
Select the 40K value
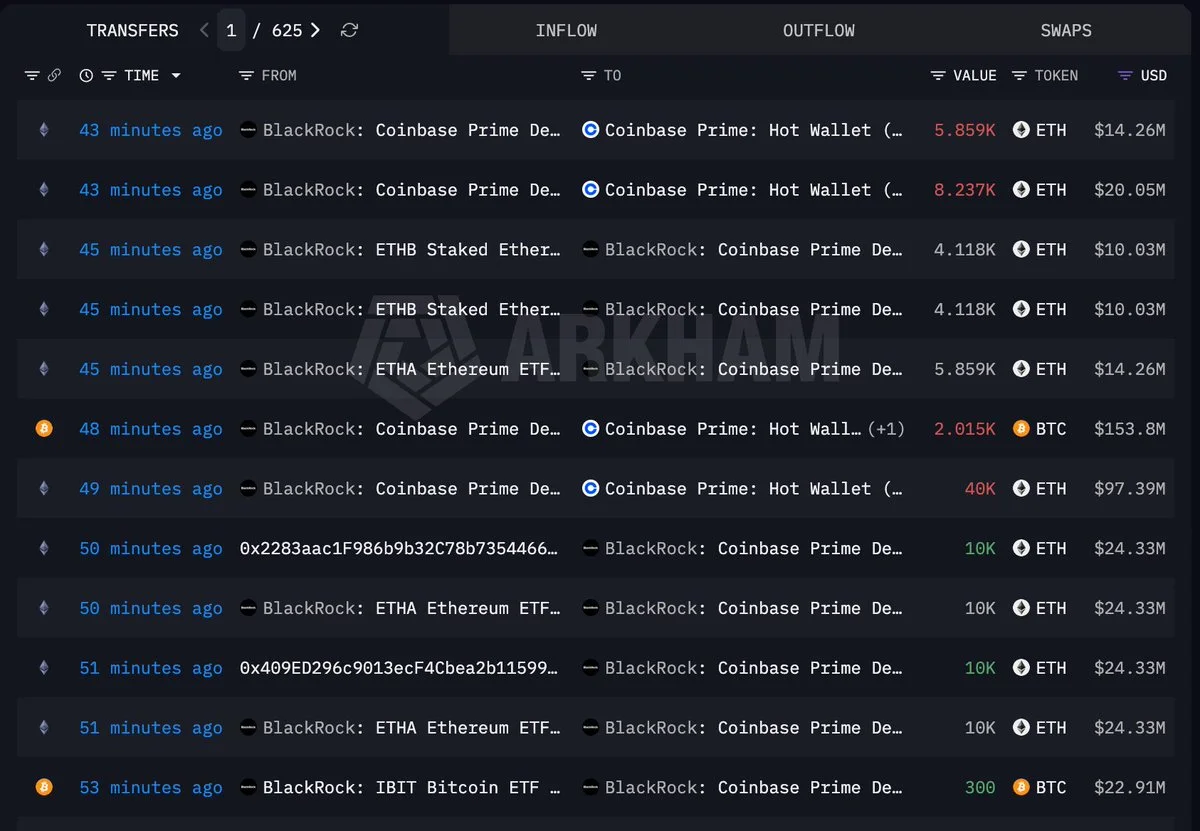[x=980, y=489]
